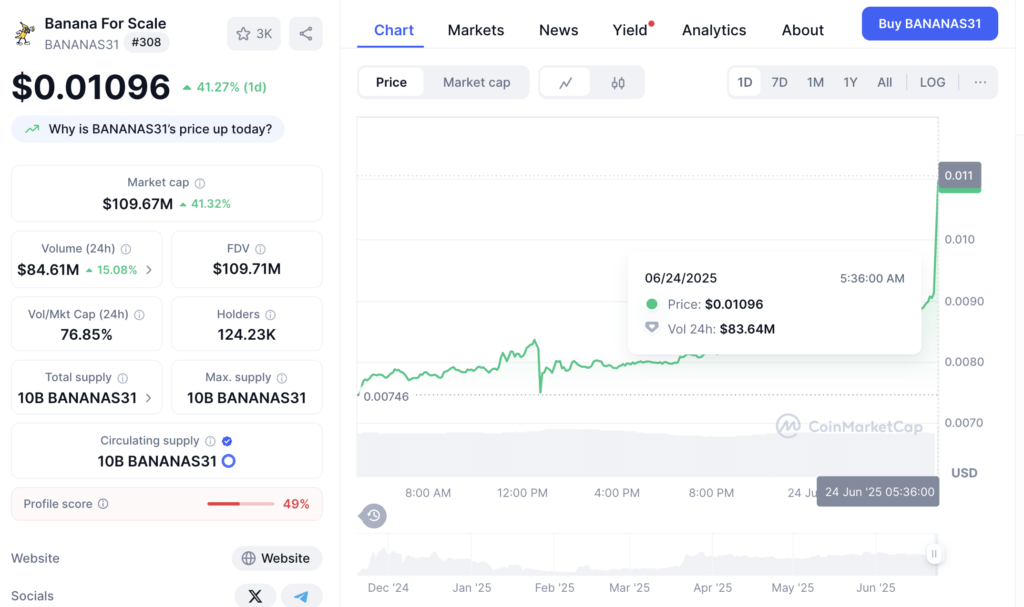Screen dimensions: 1024x607
Task: Click the Buy BANANAS31 button
Action: 929,24
